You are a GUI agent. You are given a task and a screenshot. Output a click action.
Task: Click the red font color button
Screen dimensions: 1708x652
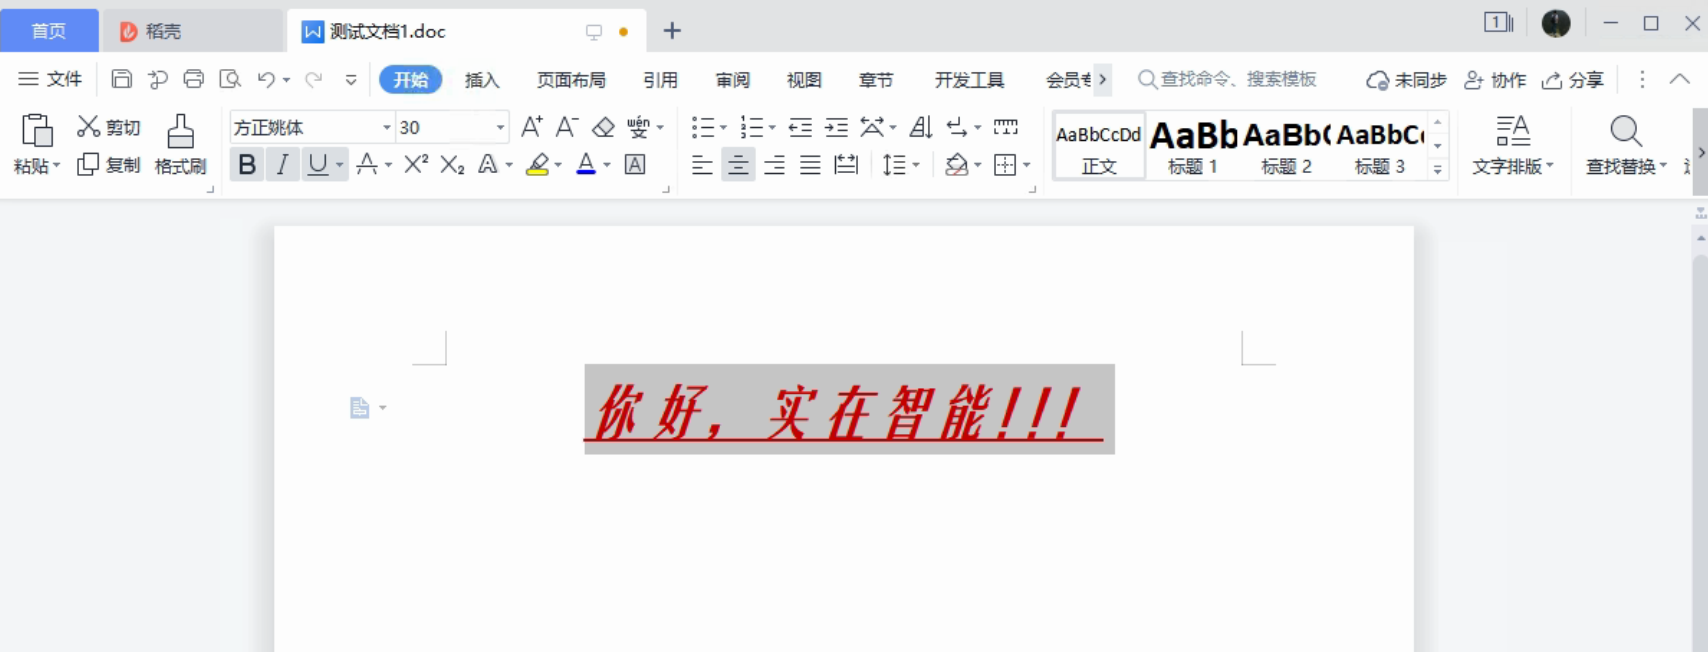point(586,165)
